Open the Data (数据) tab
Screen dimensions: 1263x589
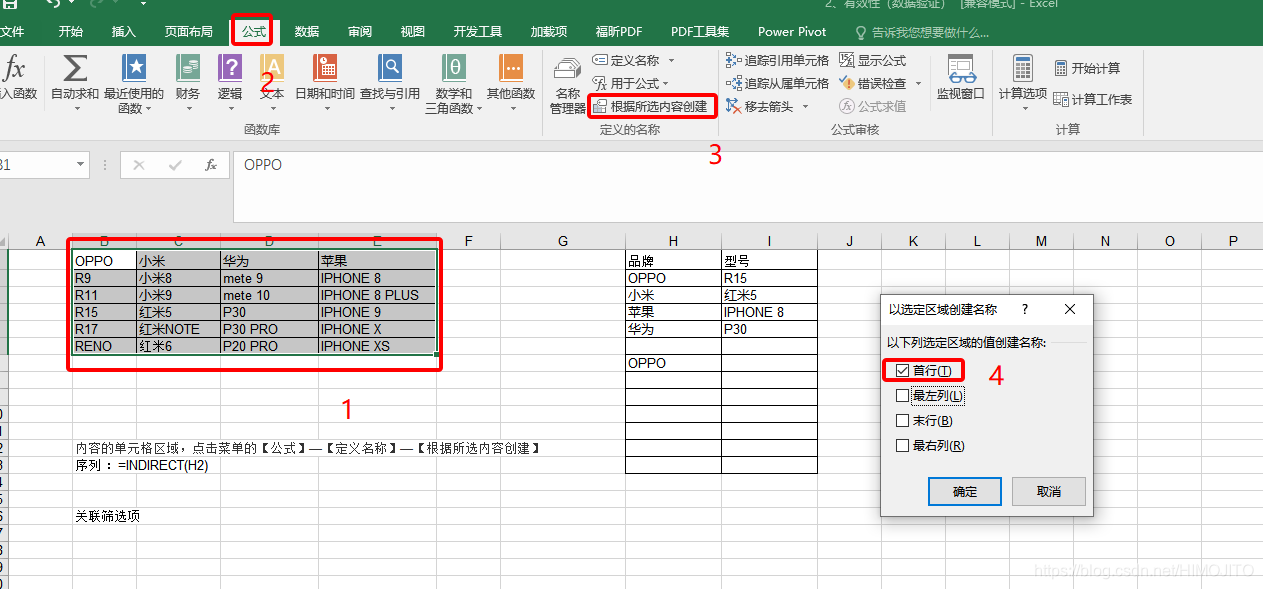pos(307,32)
